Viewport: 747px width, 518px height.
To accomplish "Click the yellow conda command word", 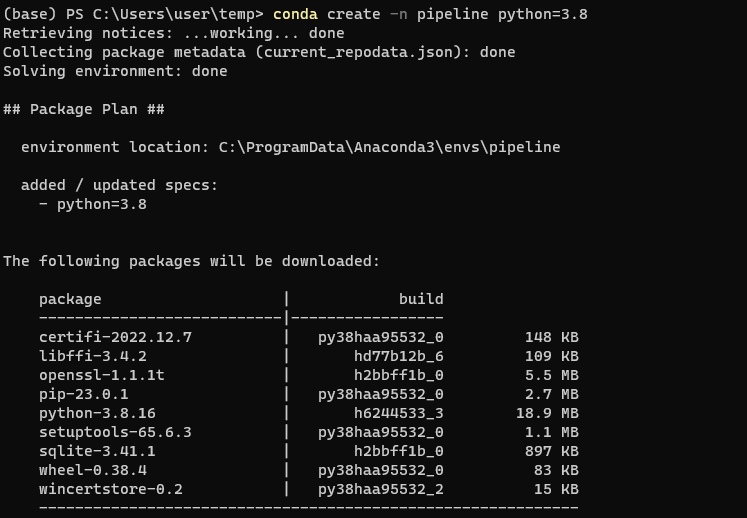I will (295, 14).
